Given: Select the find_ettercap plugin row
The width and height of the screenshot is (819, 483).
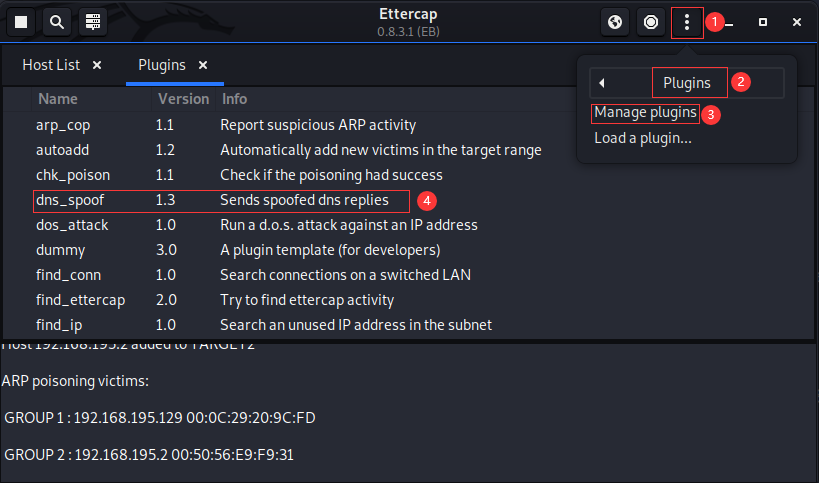Looking at the screenshot, I should pos(220,300).
